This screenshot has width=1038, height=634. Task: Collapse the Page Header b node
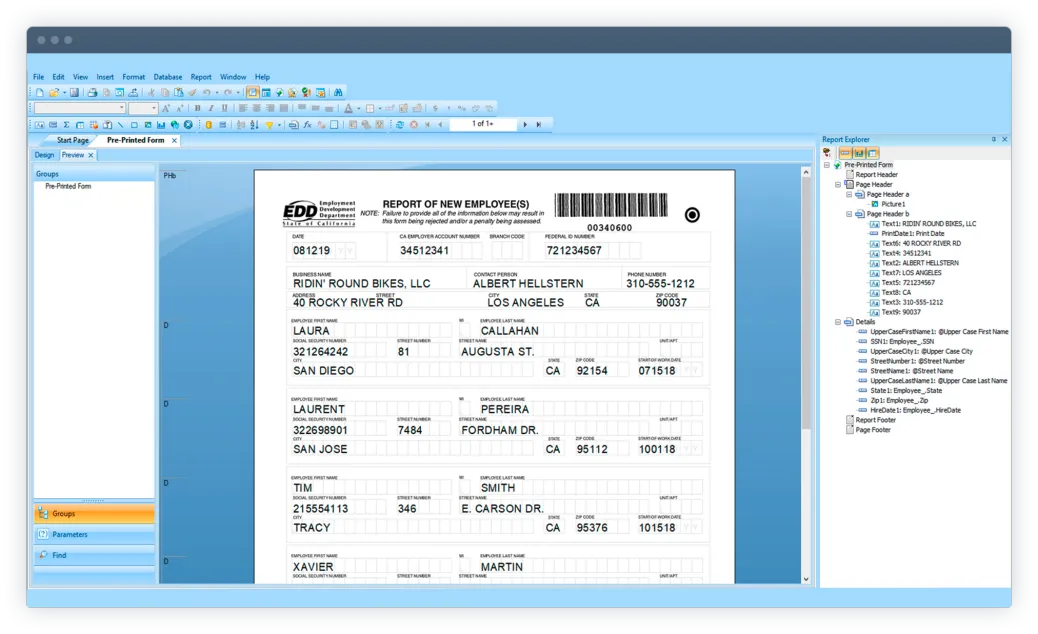pyautogui.click(x=849, y=215)
